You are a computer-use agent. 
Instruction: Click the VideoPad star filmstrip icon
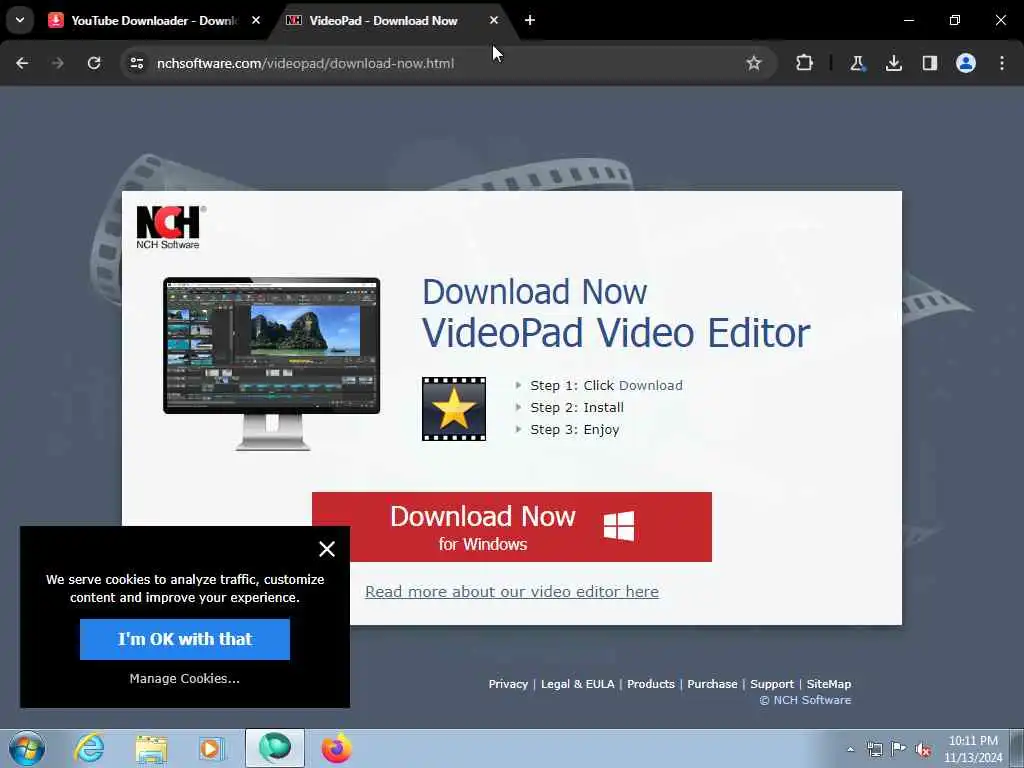454,409
